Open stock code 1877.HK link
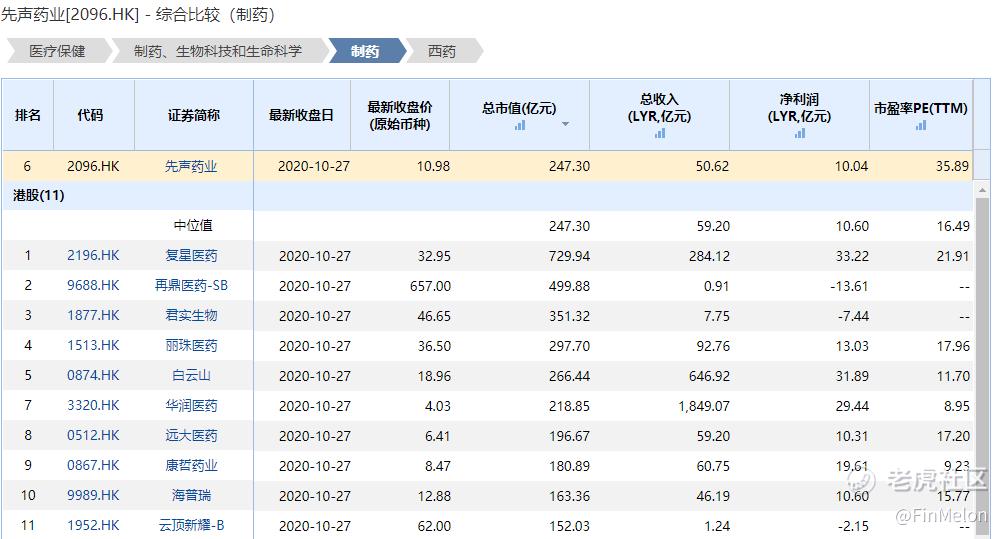1008x539 pixels. pos(93,315)
